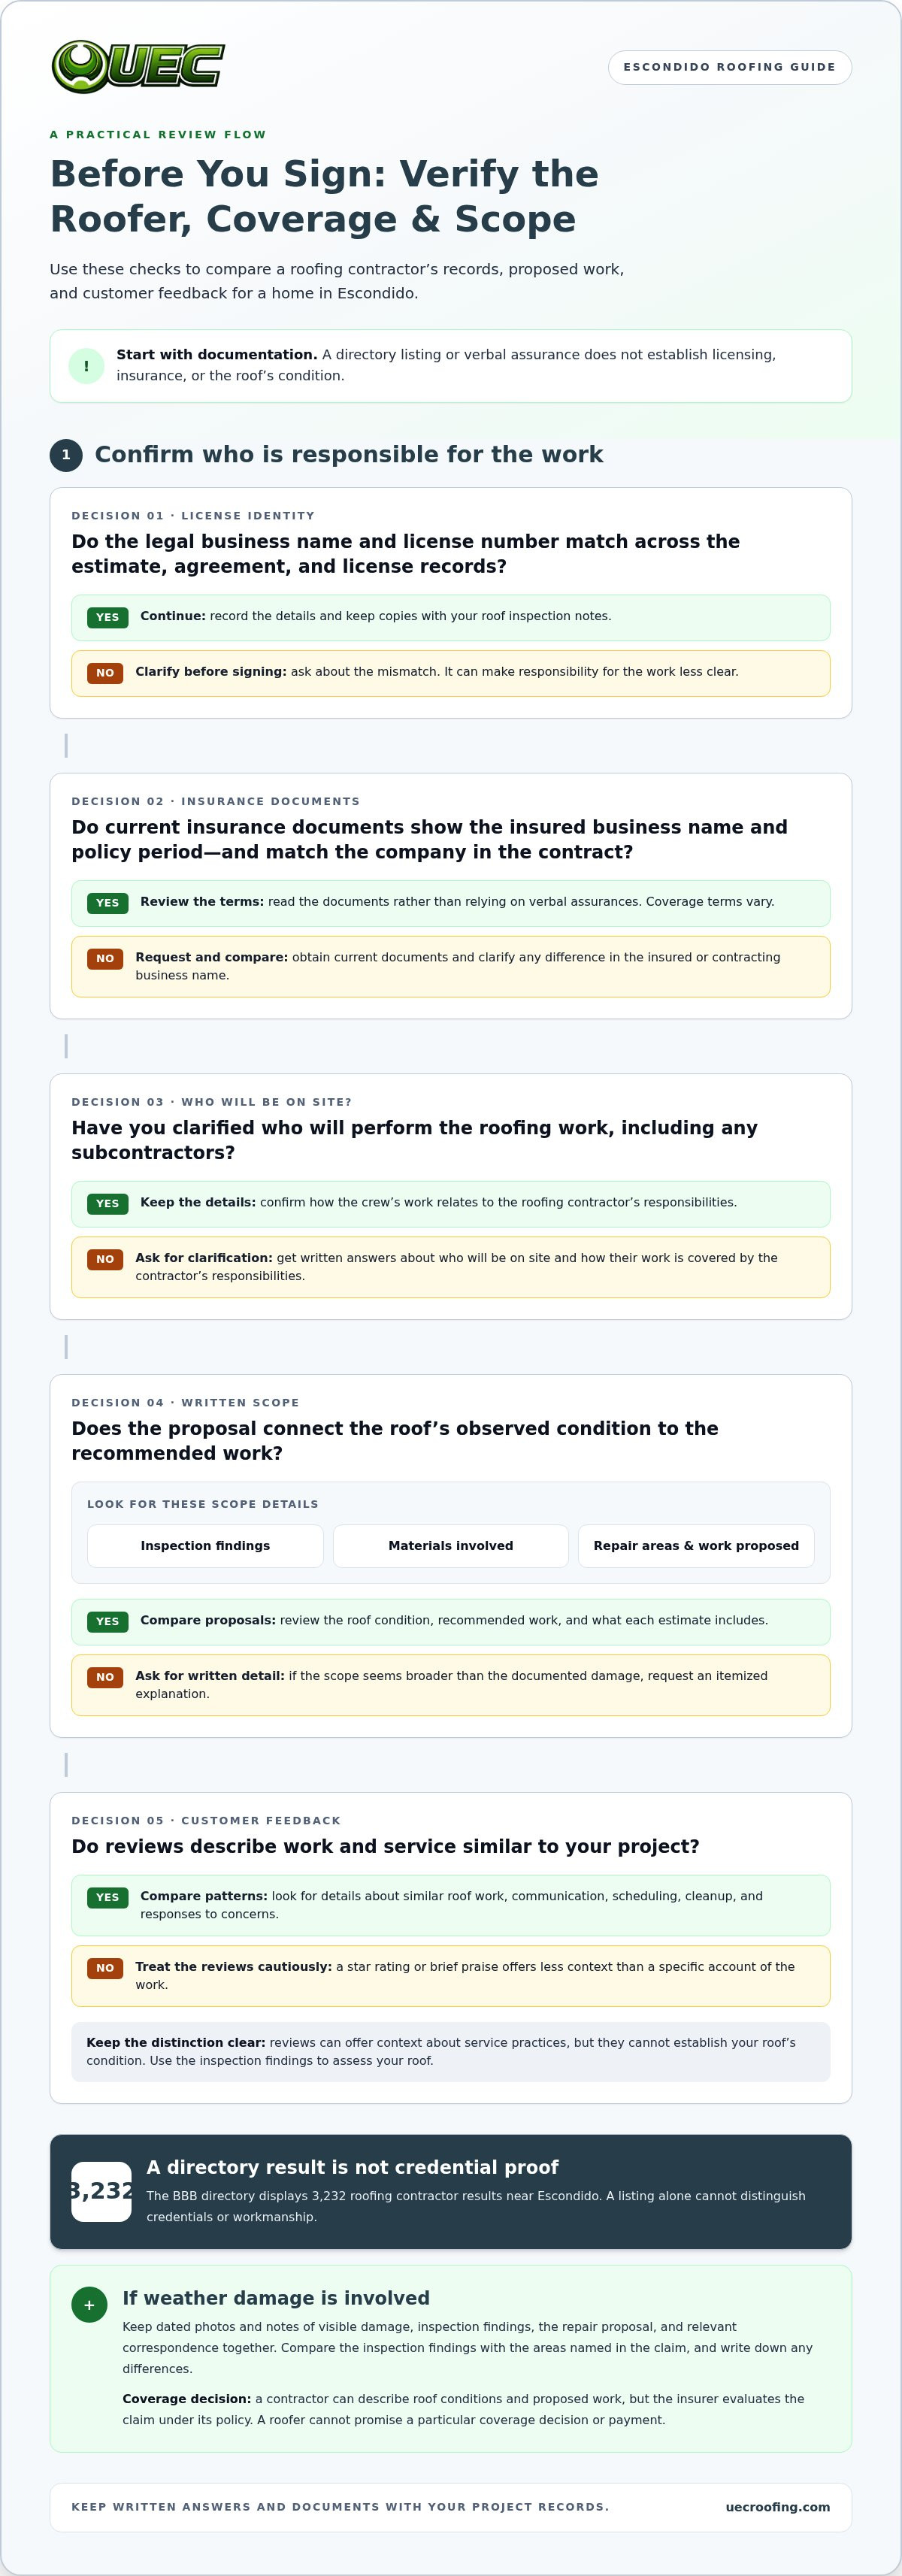Screen dimensions: 902x2576
Task: Click the UEC logo at top
Action: [138, 67]
